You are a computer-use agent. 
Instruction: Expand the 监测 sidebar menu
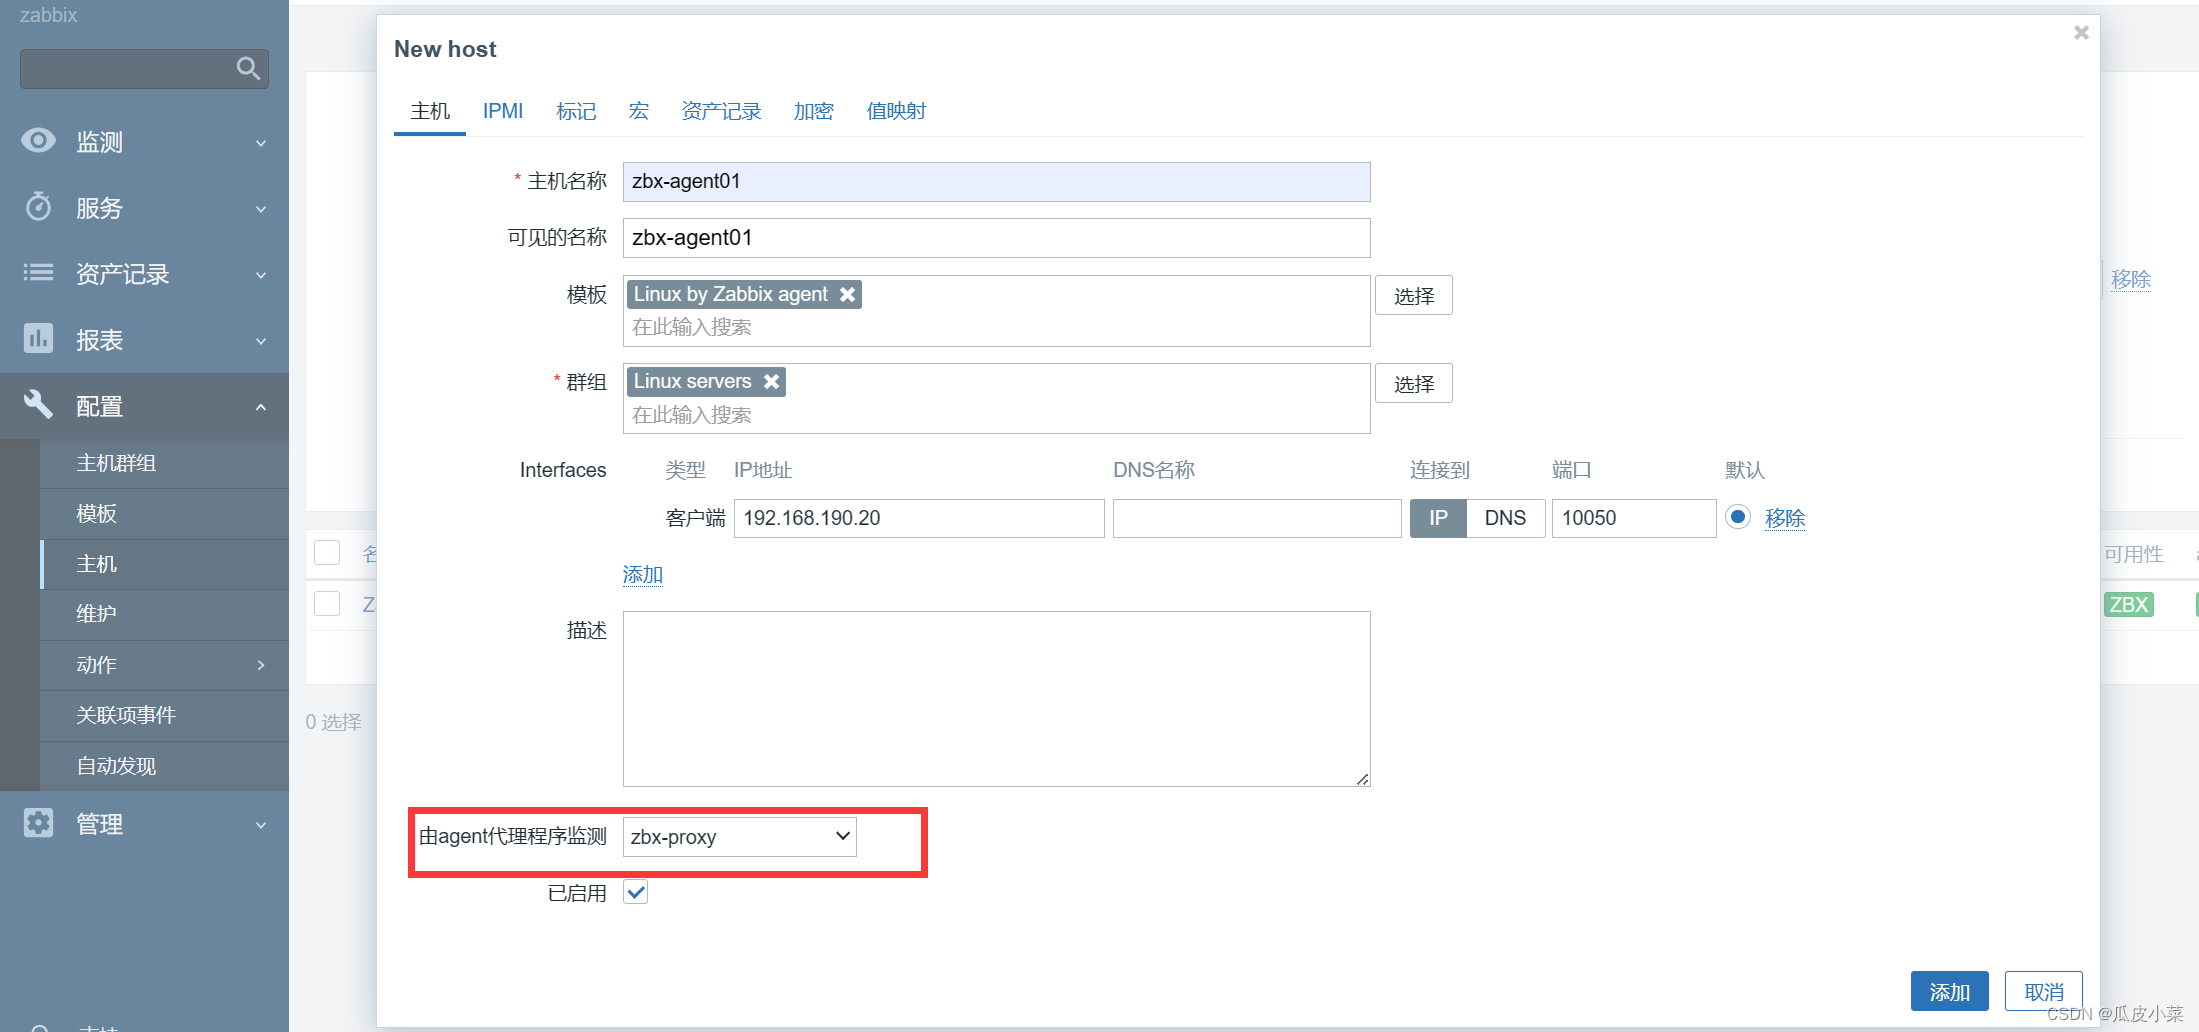tap(261, 143)
